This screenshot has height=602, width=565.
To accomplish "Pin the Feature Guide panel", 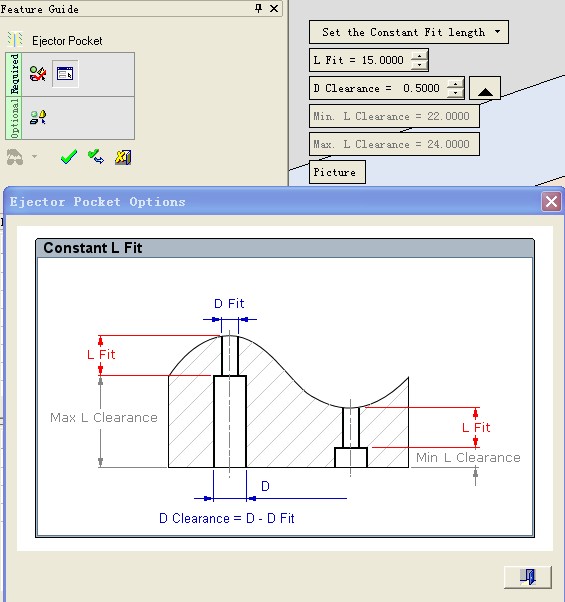I will tap(259, 8).
